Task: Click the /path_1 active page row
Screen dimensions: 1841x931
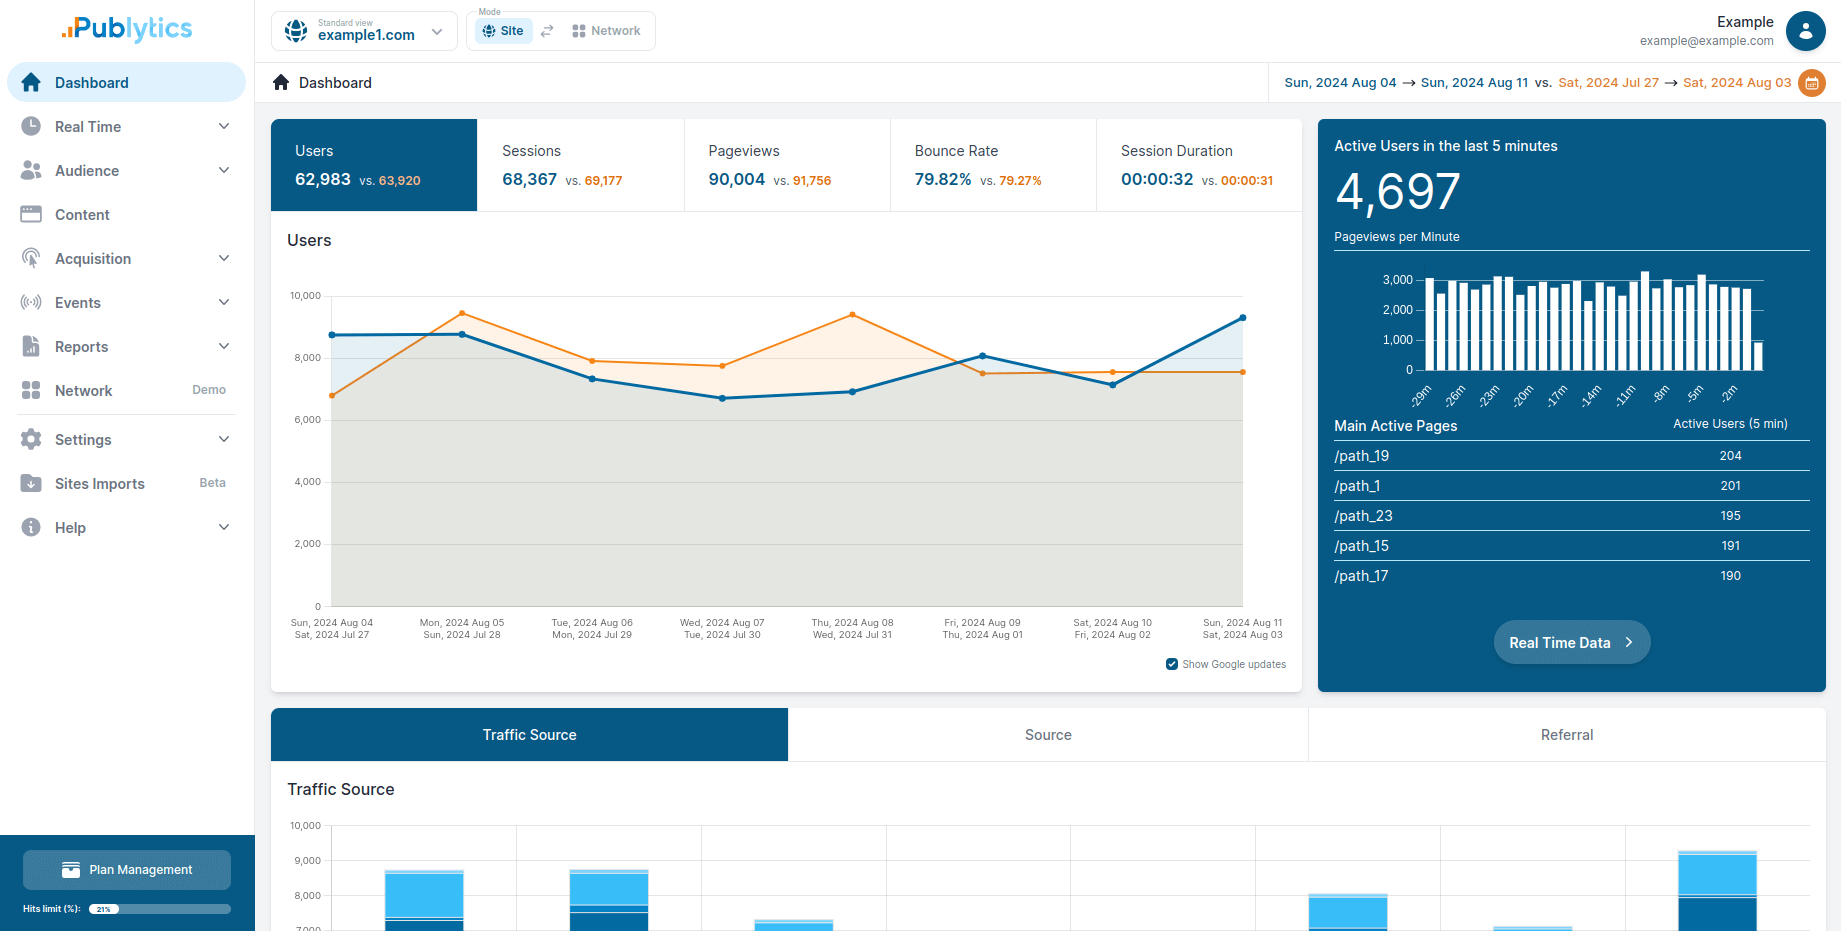Action: click(x=1572, y=486)
